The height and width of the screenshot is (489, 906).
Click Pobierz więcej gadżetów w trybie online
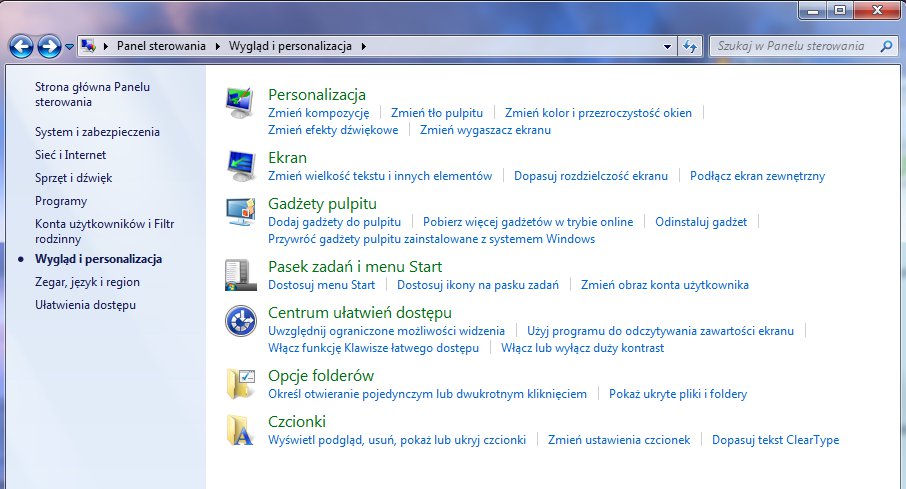click(x=528, y=222)
